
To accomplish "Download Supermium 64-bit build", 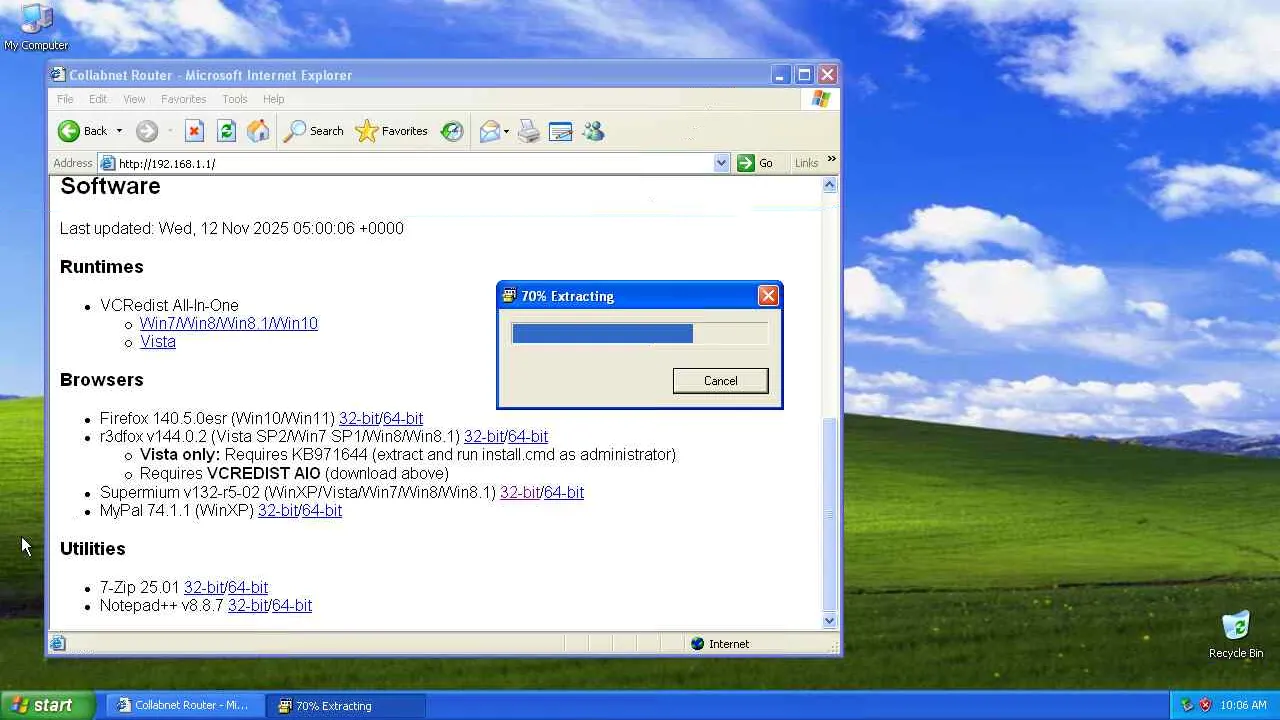I will (564, 493).
